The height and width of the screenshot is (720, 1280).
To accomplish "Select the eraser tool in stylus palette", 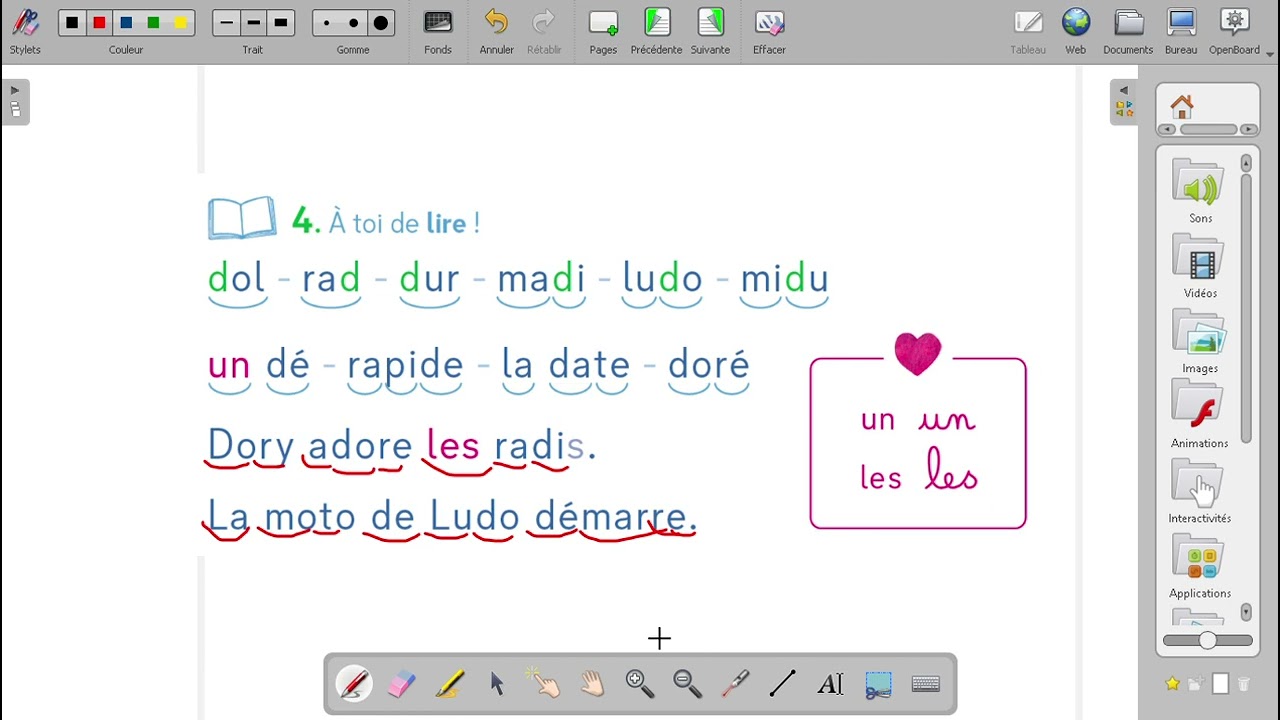I will (401, 684).
